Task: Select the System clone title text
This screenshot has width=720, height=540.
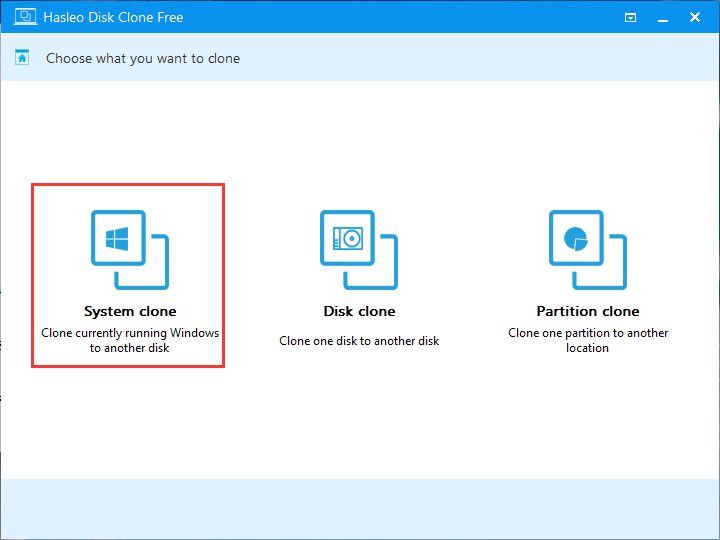Action: coord(130,311)
